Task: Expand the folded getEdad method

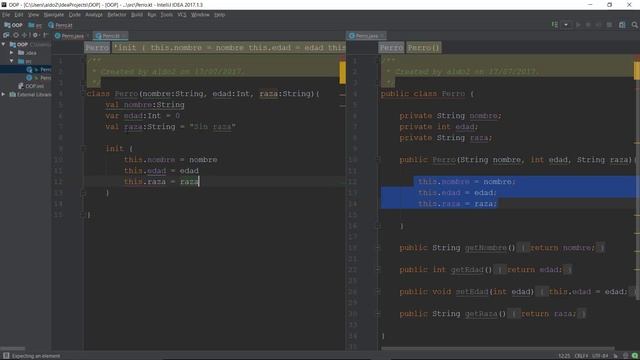Action: [378, 269]
